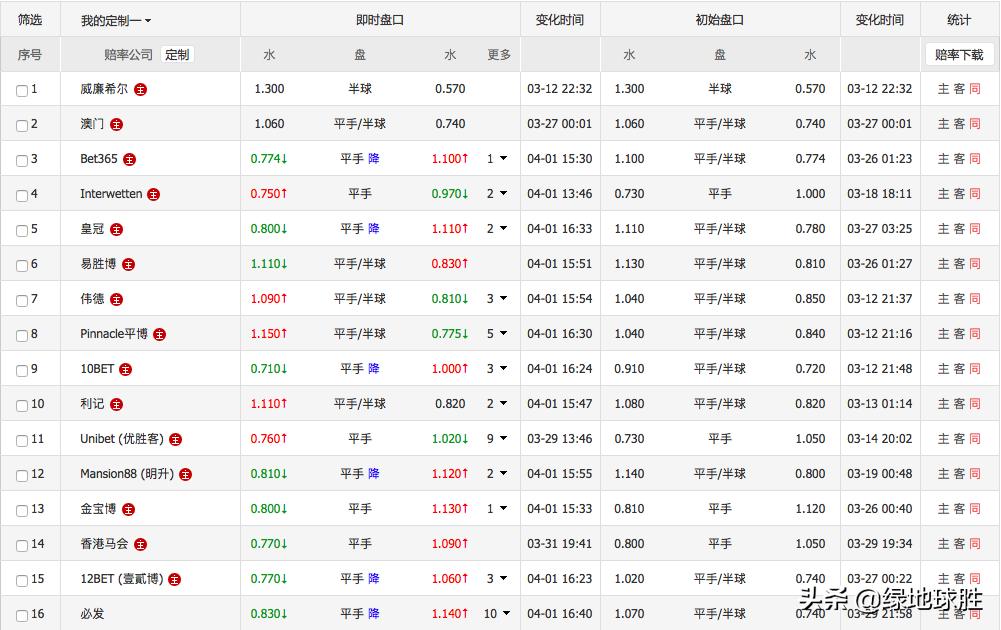Click 1.150↑ odds in Pinnacle平博 row
The height and width of the screenshot is (630, 1001).
[269, 334]
